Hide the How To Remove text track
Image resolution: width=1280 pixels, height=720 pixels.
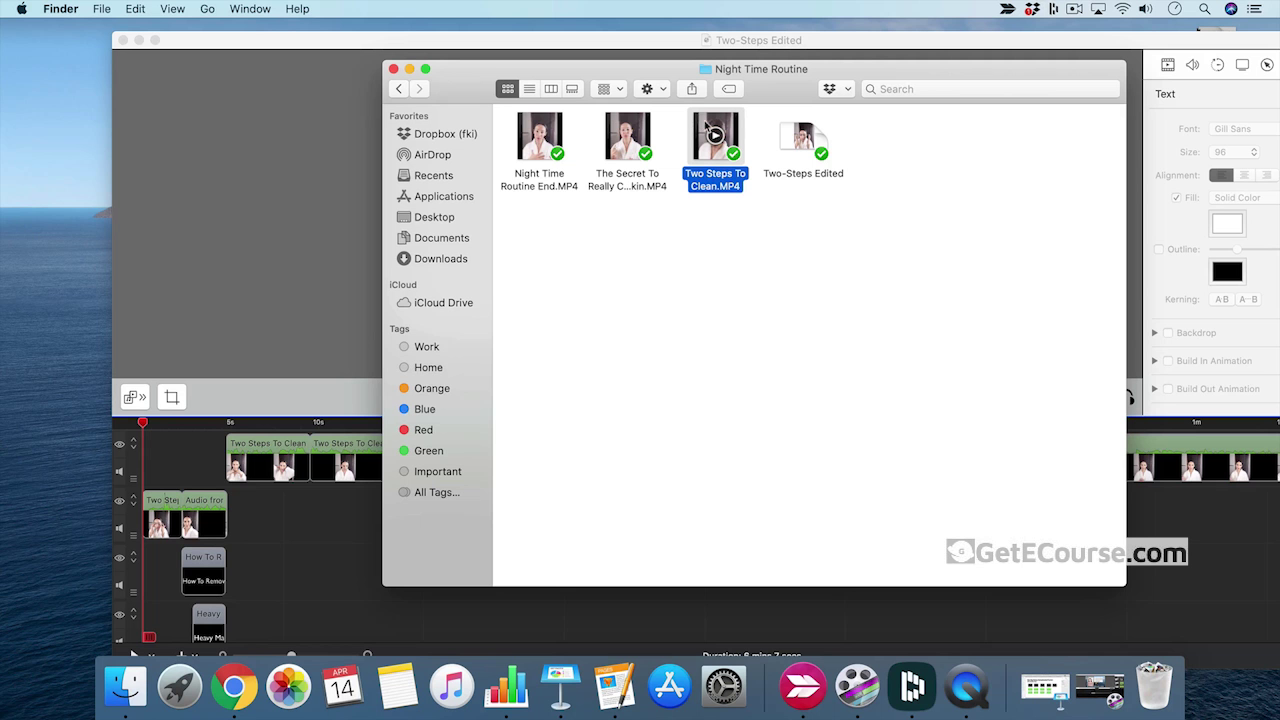[x=119, y=558]
